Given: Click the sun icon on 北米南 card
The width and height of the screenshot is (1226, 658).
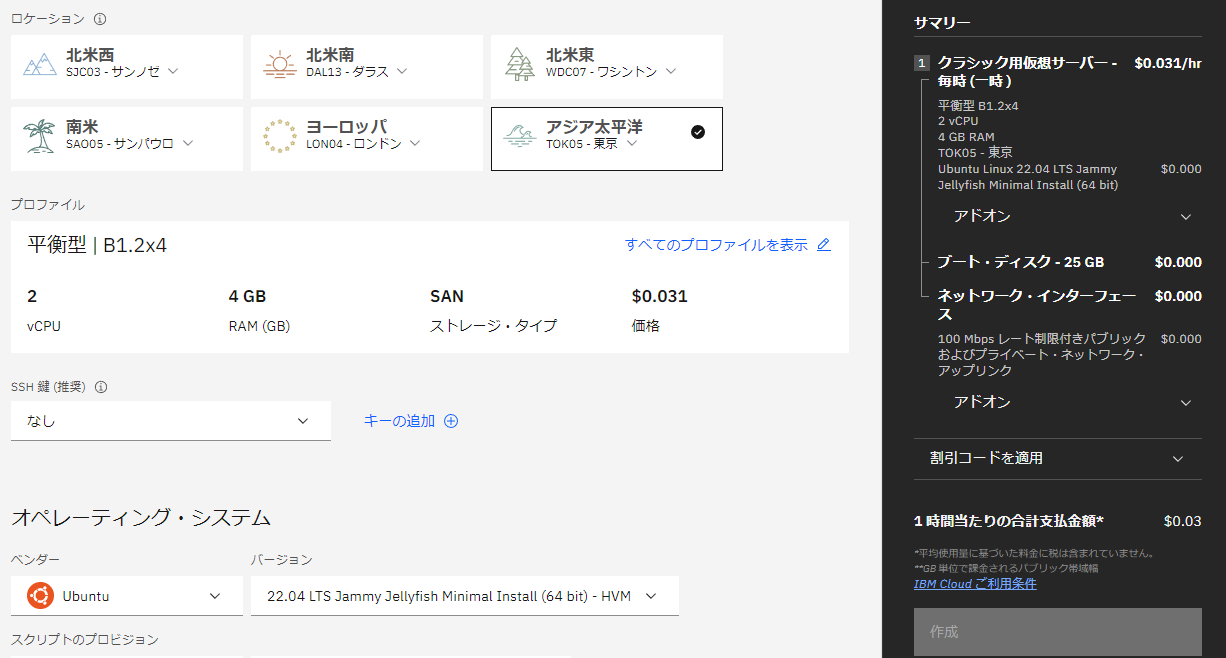Looking at the screenshot, I should click(x=280, y=64).
